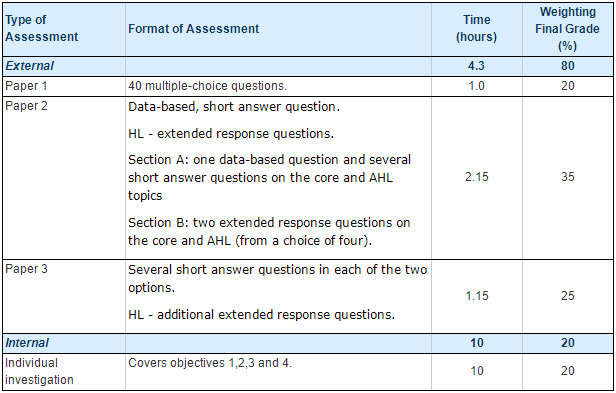
Task: Click the 'Format of Assessment' header cell
Action: pos(194,29)
